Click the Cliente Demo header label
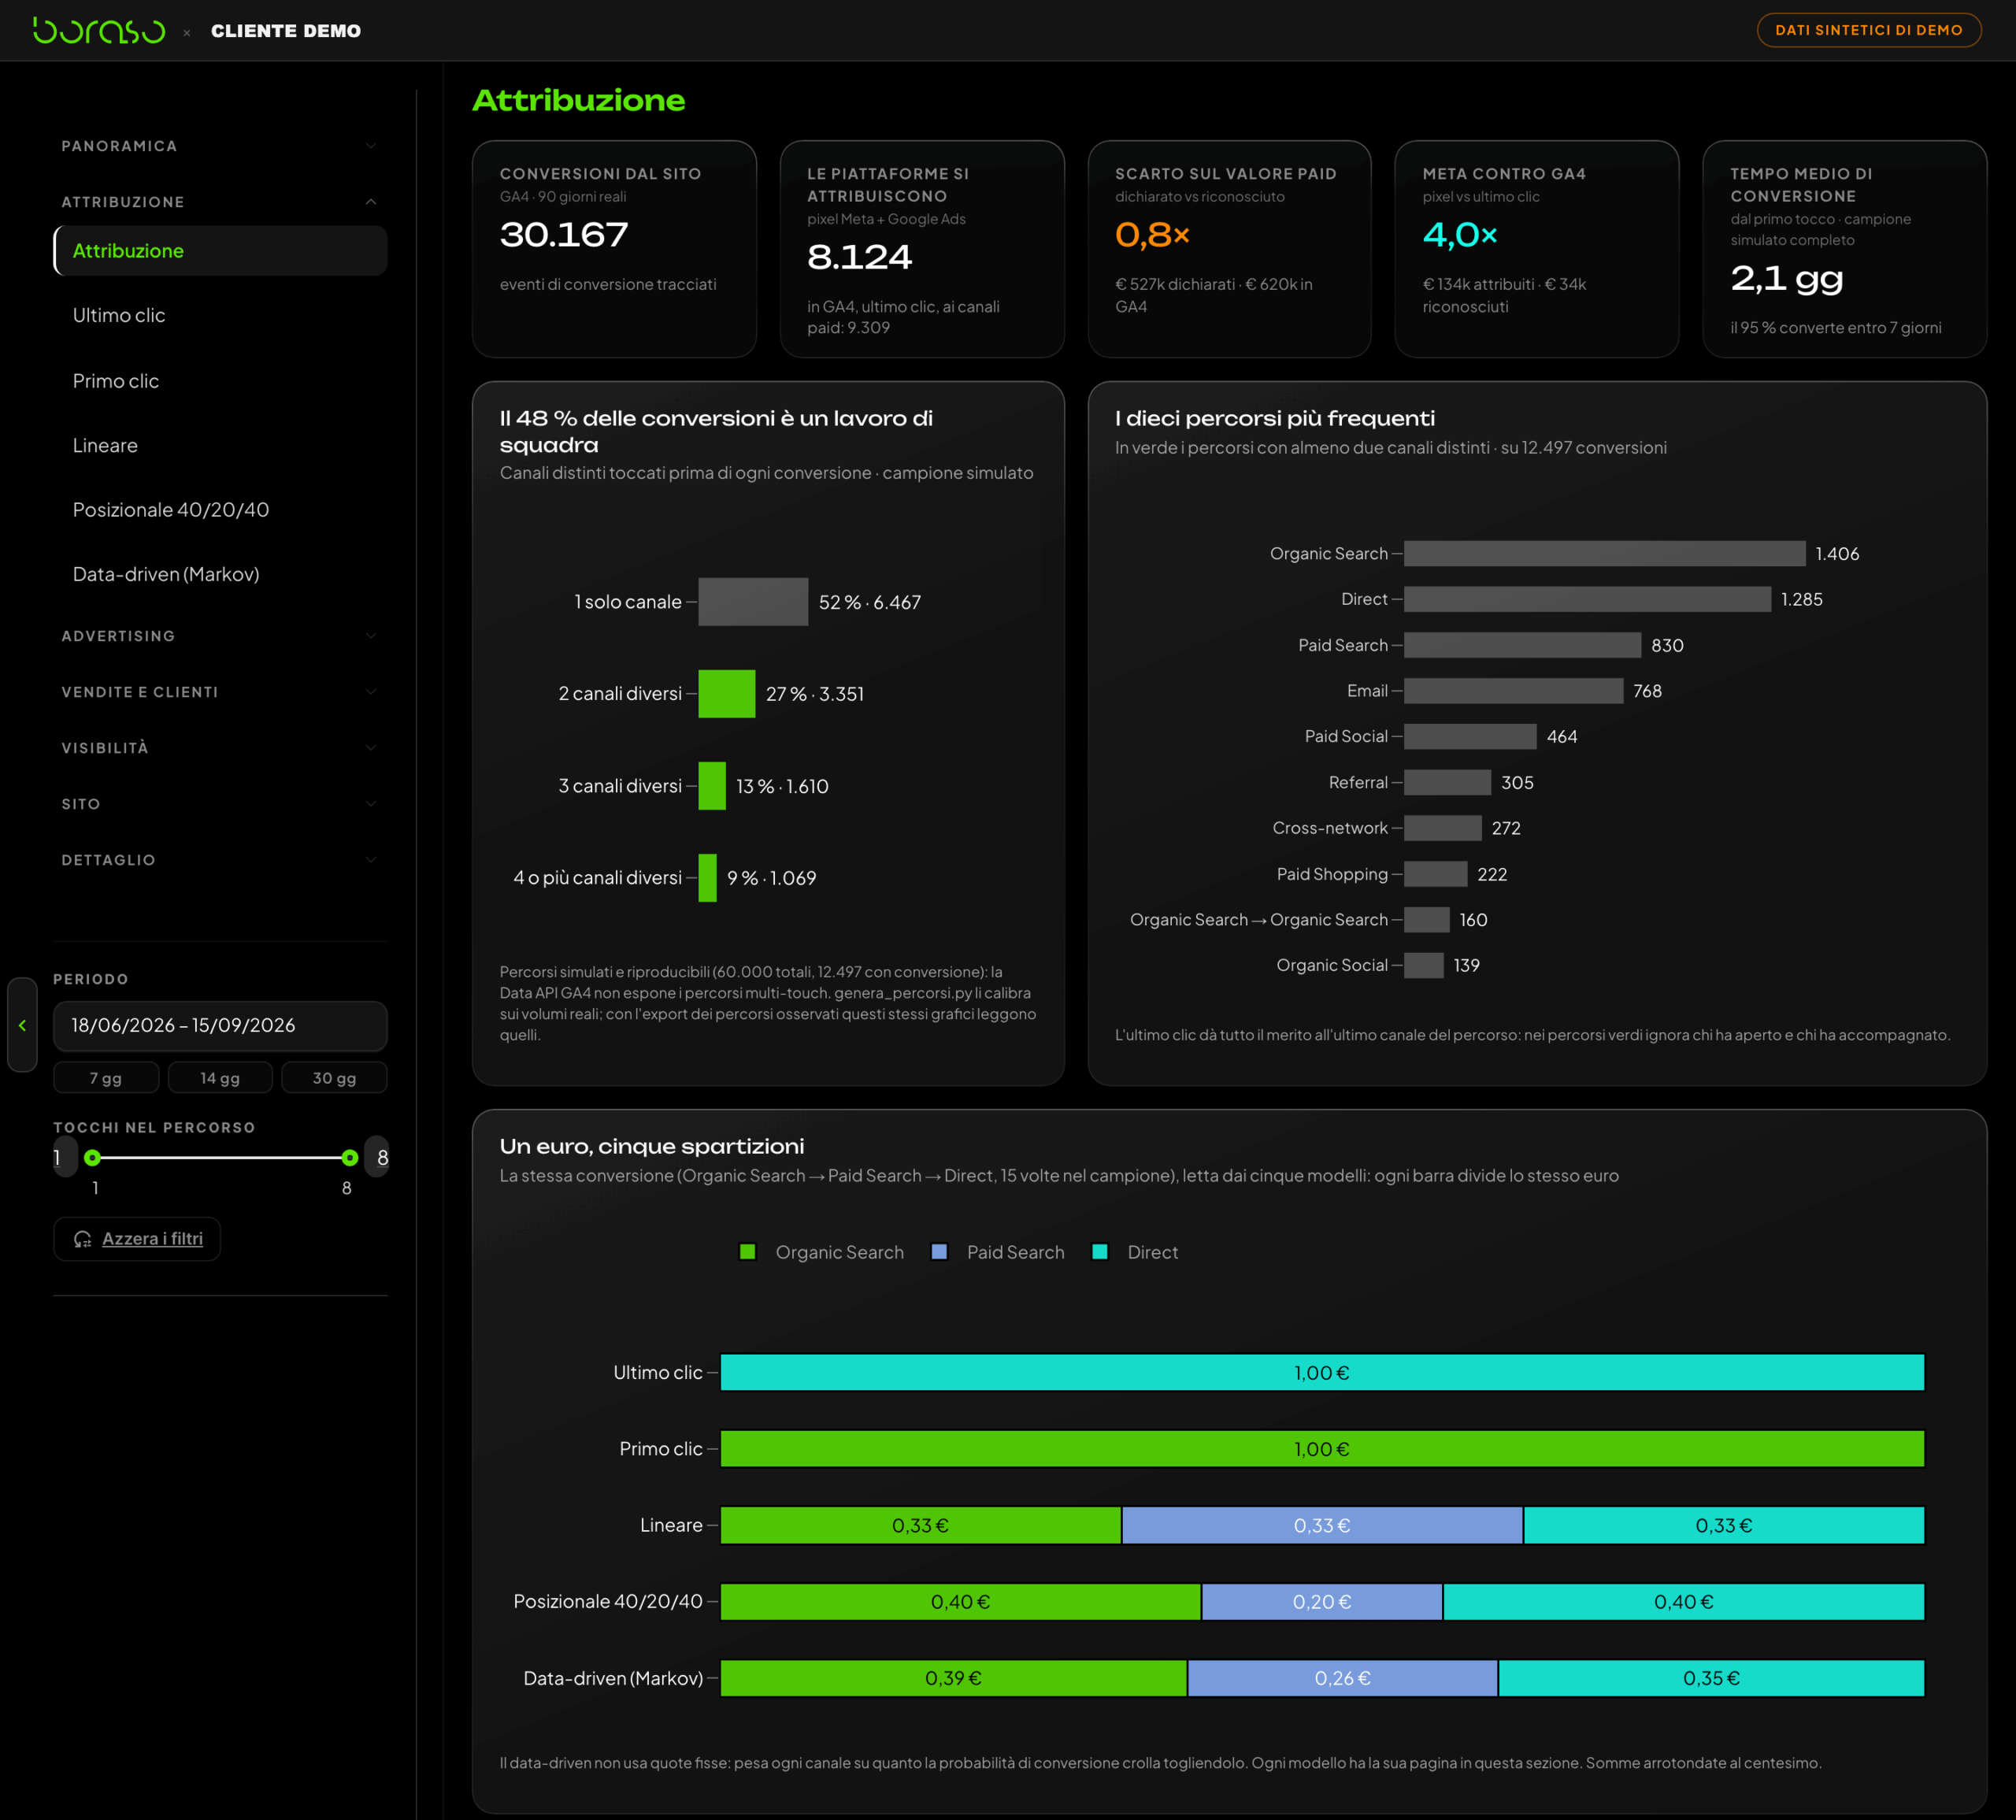The width and height of the screenshot is (2016, 1820). [286, 31]
